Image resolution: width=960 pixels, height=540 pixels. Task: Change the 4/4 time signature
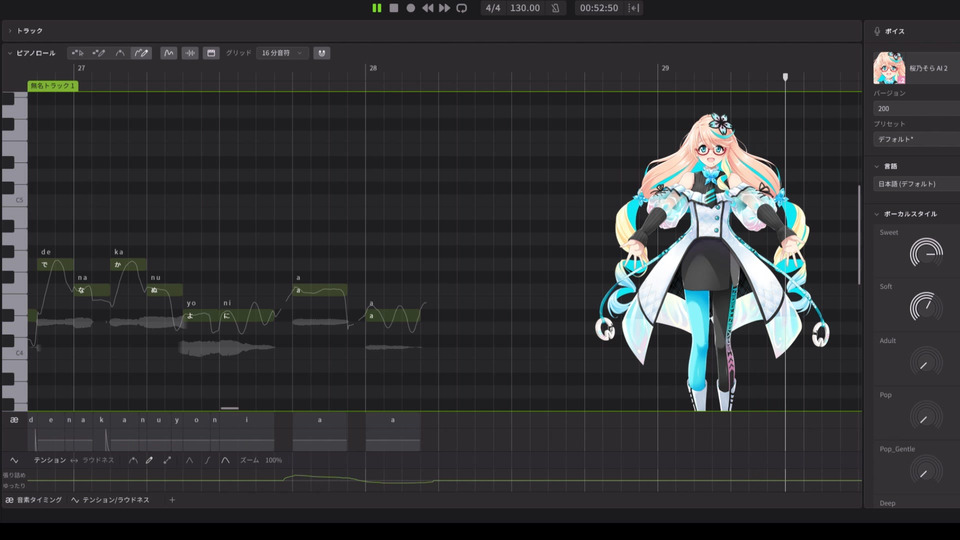[x=493, y=8]
